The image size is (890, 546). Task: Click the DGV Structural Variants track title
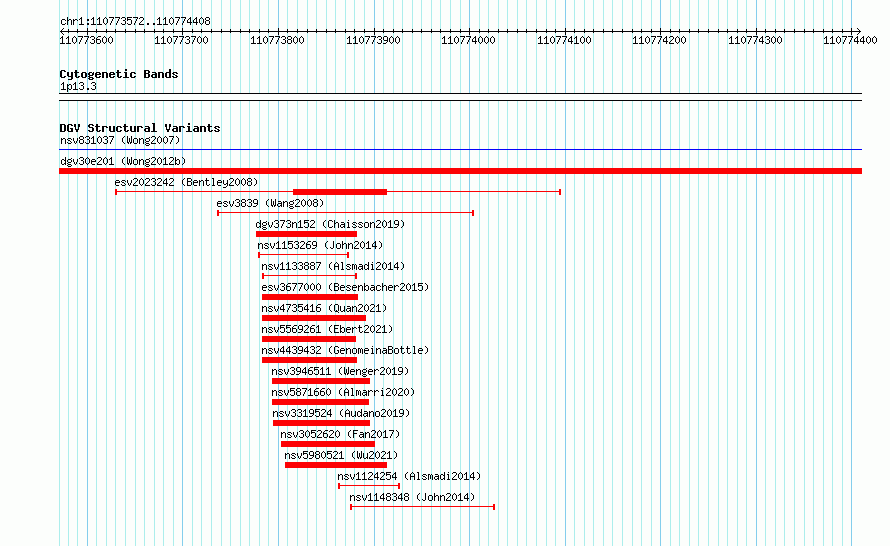pyautogui.click(x=140, y=128)
